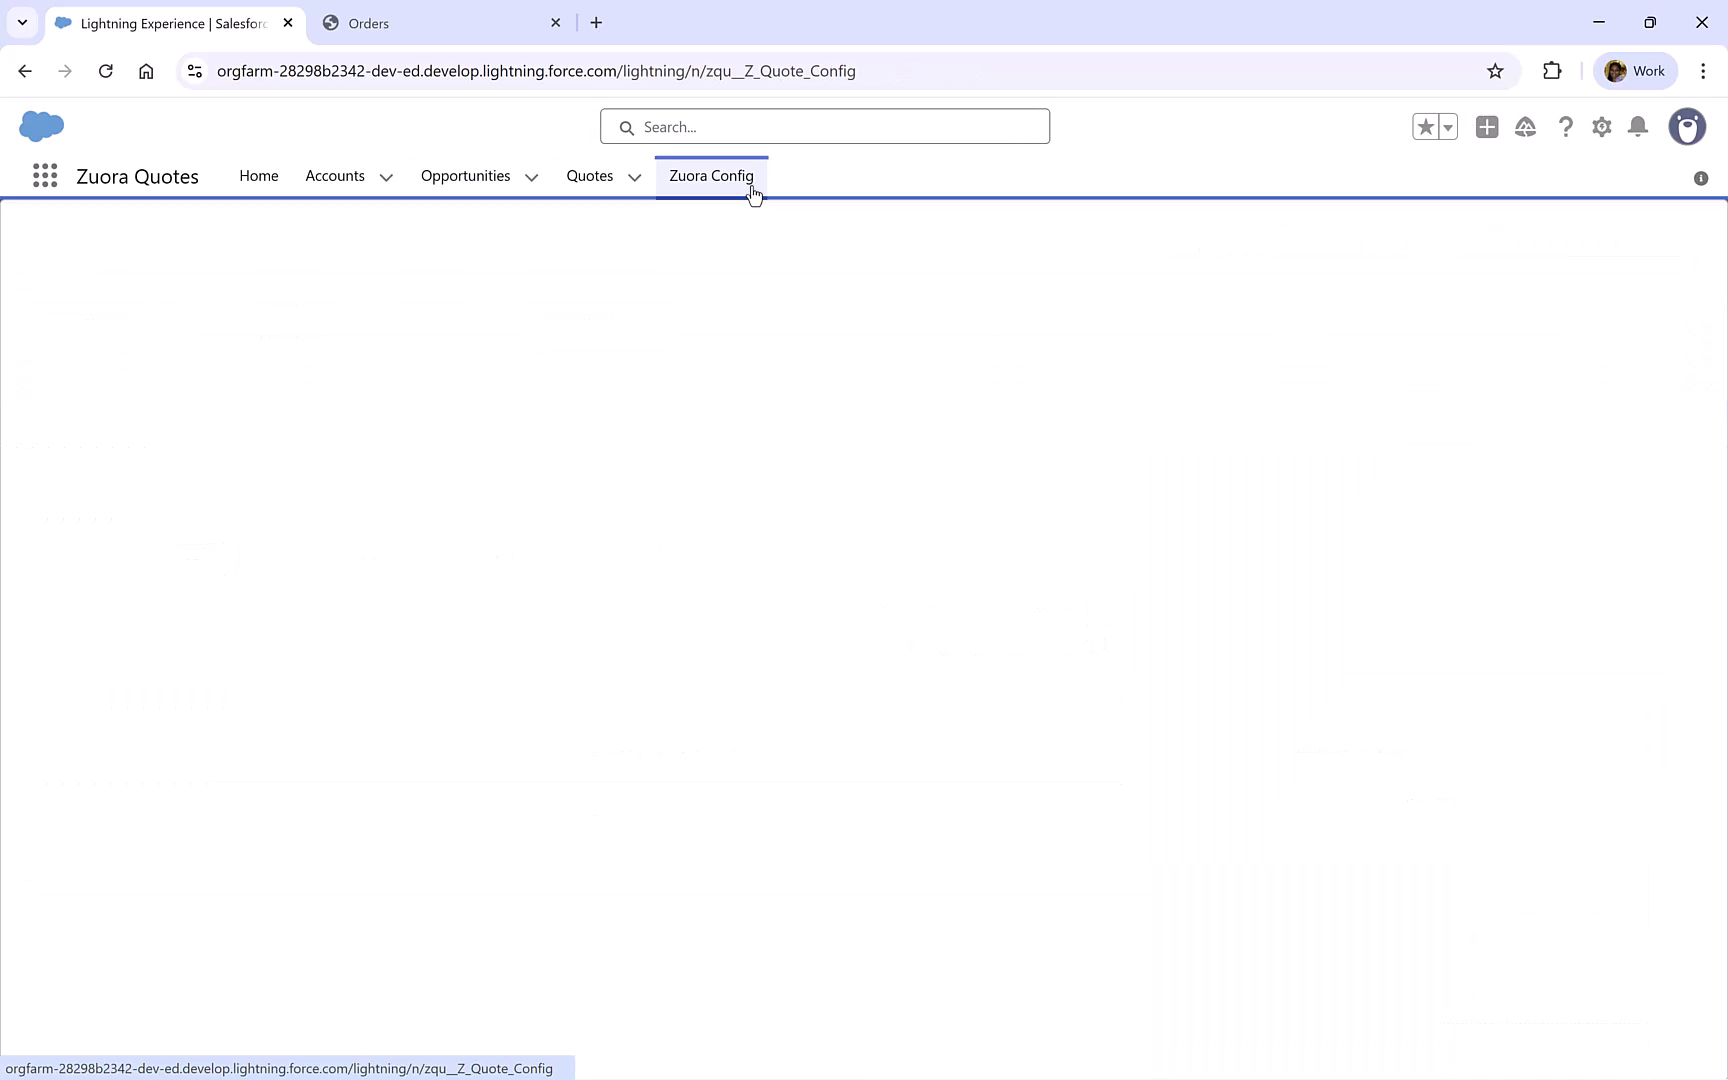This screenshot has height=1080, width=1728.
Task: Open Salesforce Setup via the gear icon
Action: [x=1601, y=127]
